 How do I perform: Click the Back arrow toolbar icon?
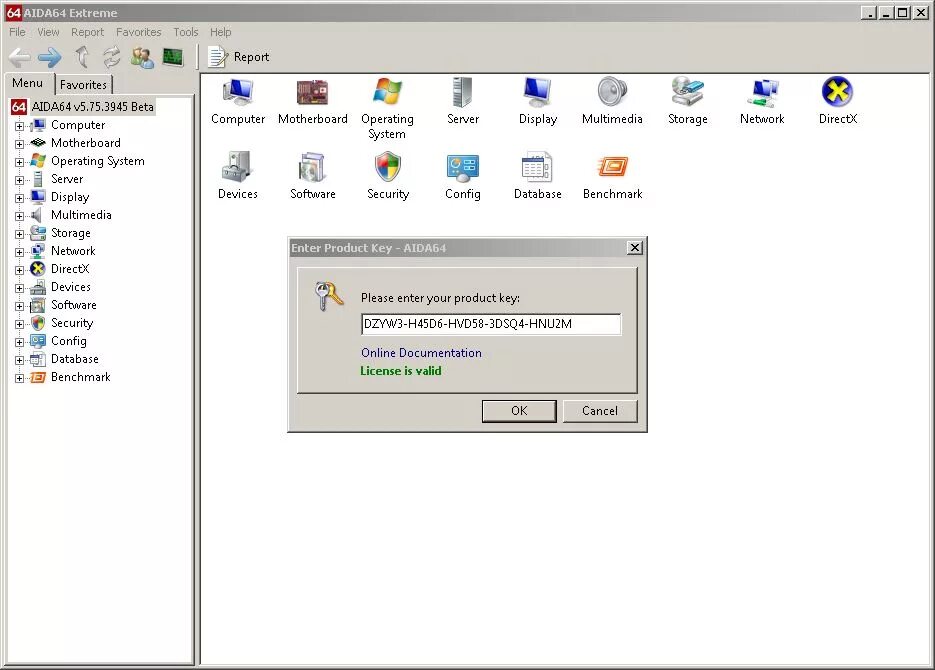(20, 57)
